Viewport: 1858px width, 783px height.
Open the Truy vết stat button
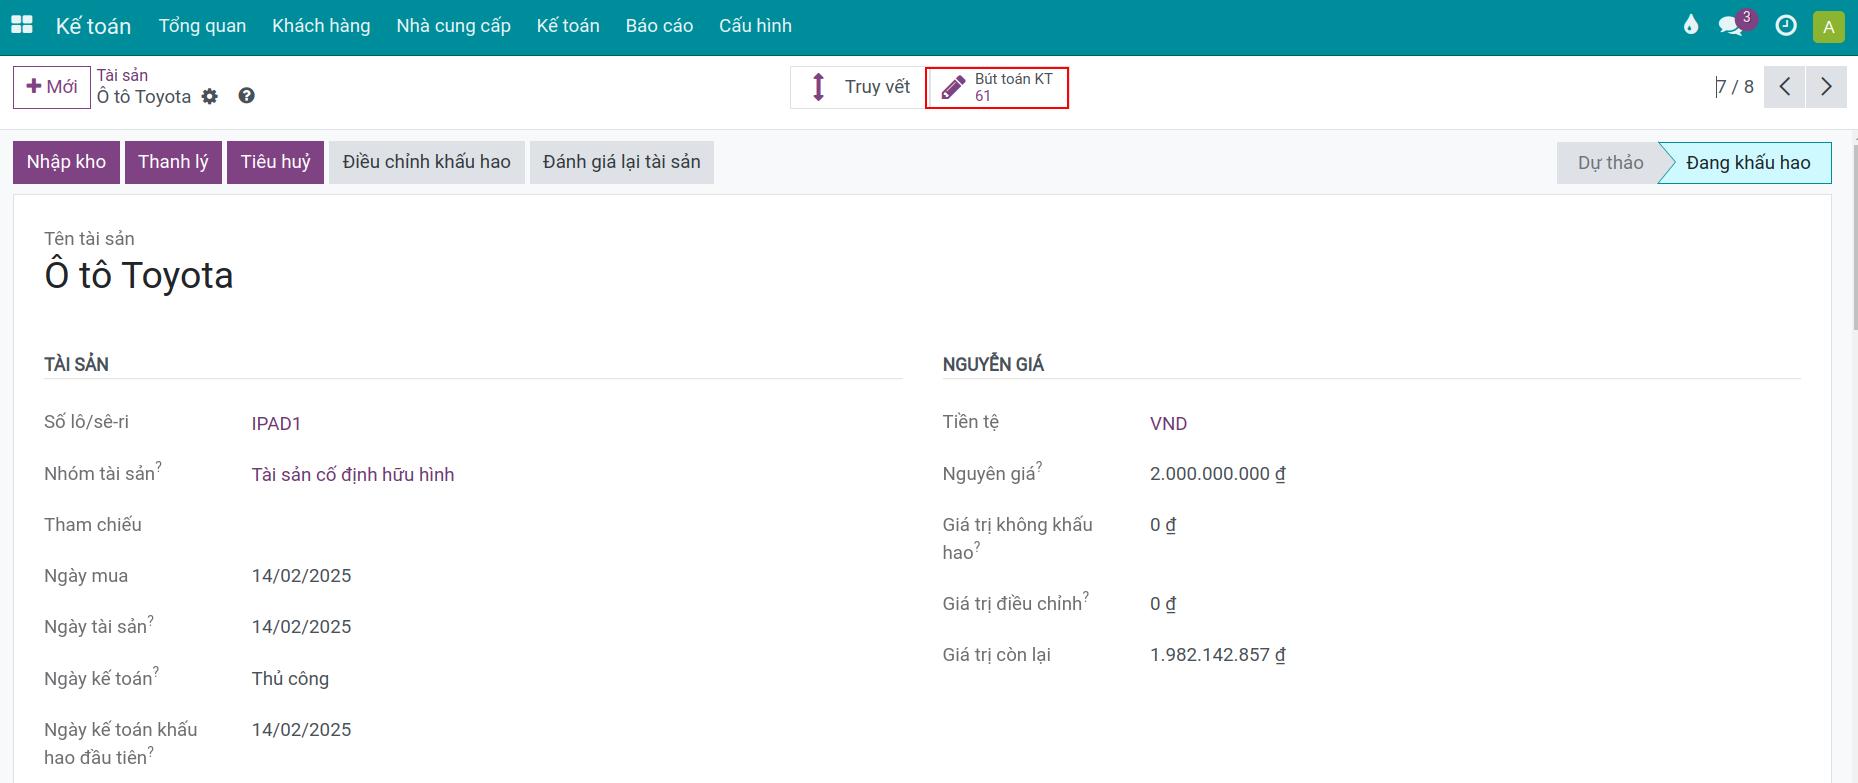858,87
